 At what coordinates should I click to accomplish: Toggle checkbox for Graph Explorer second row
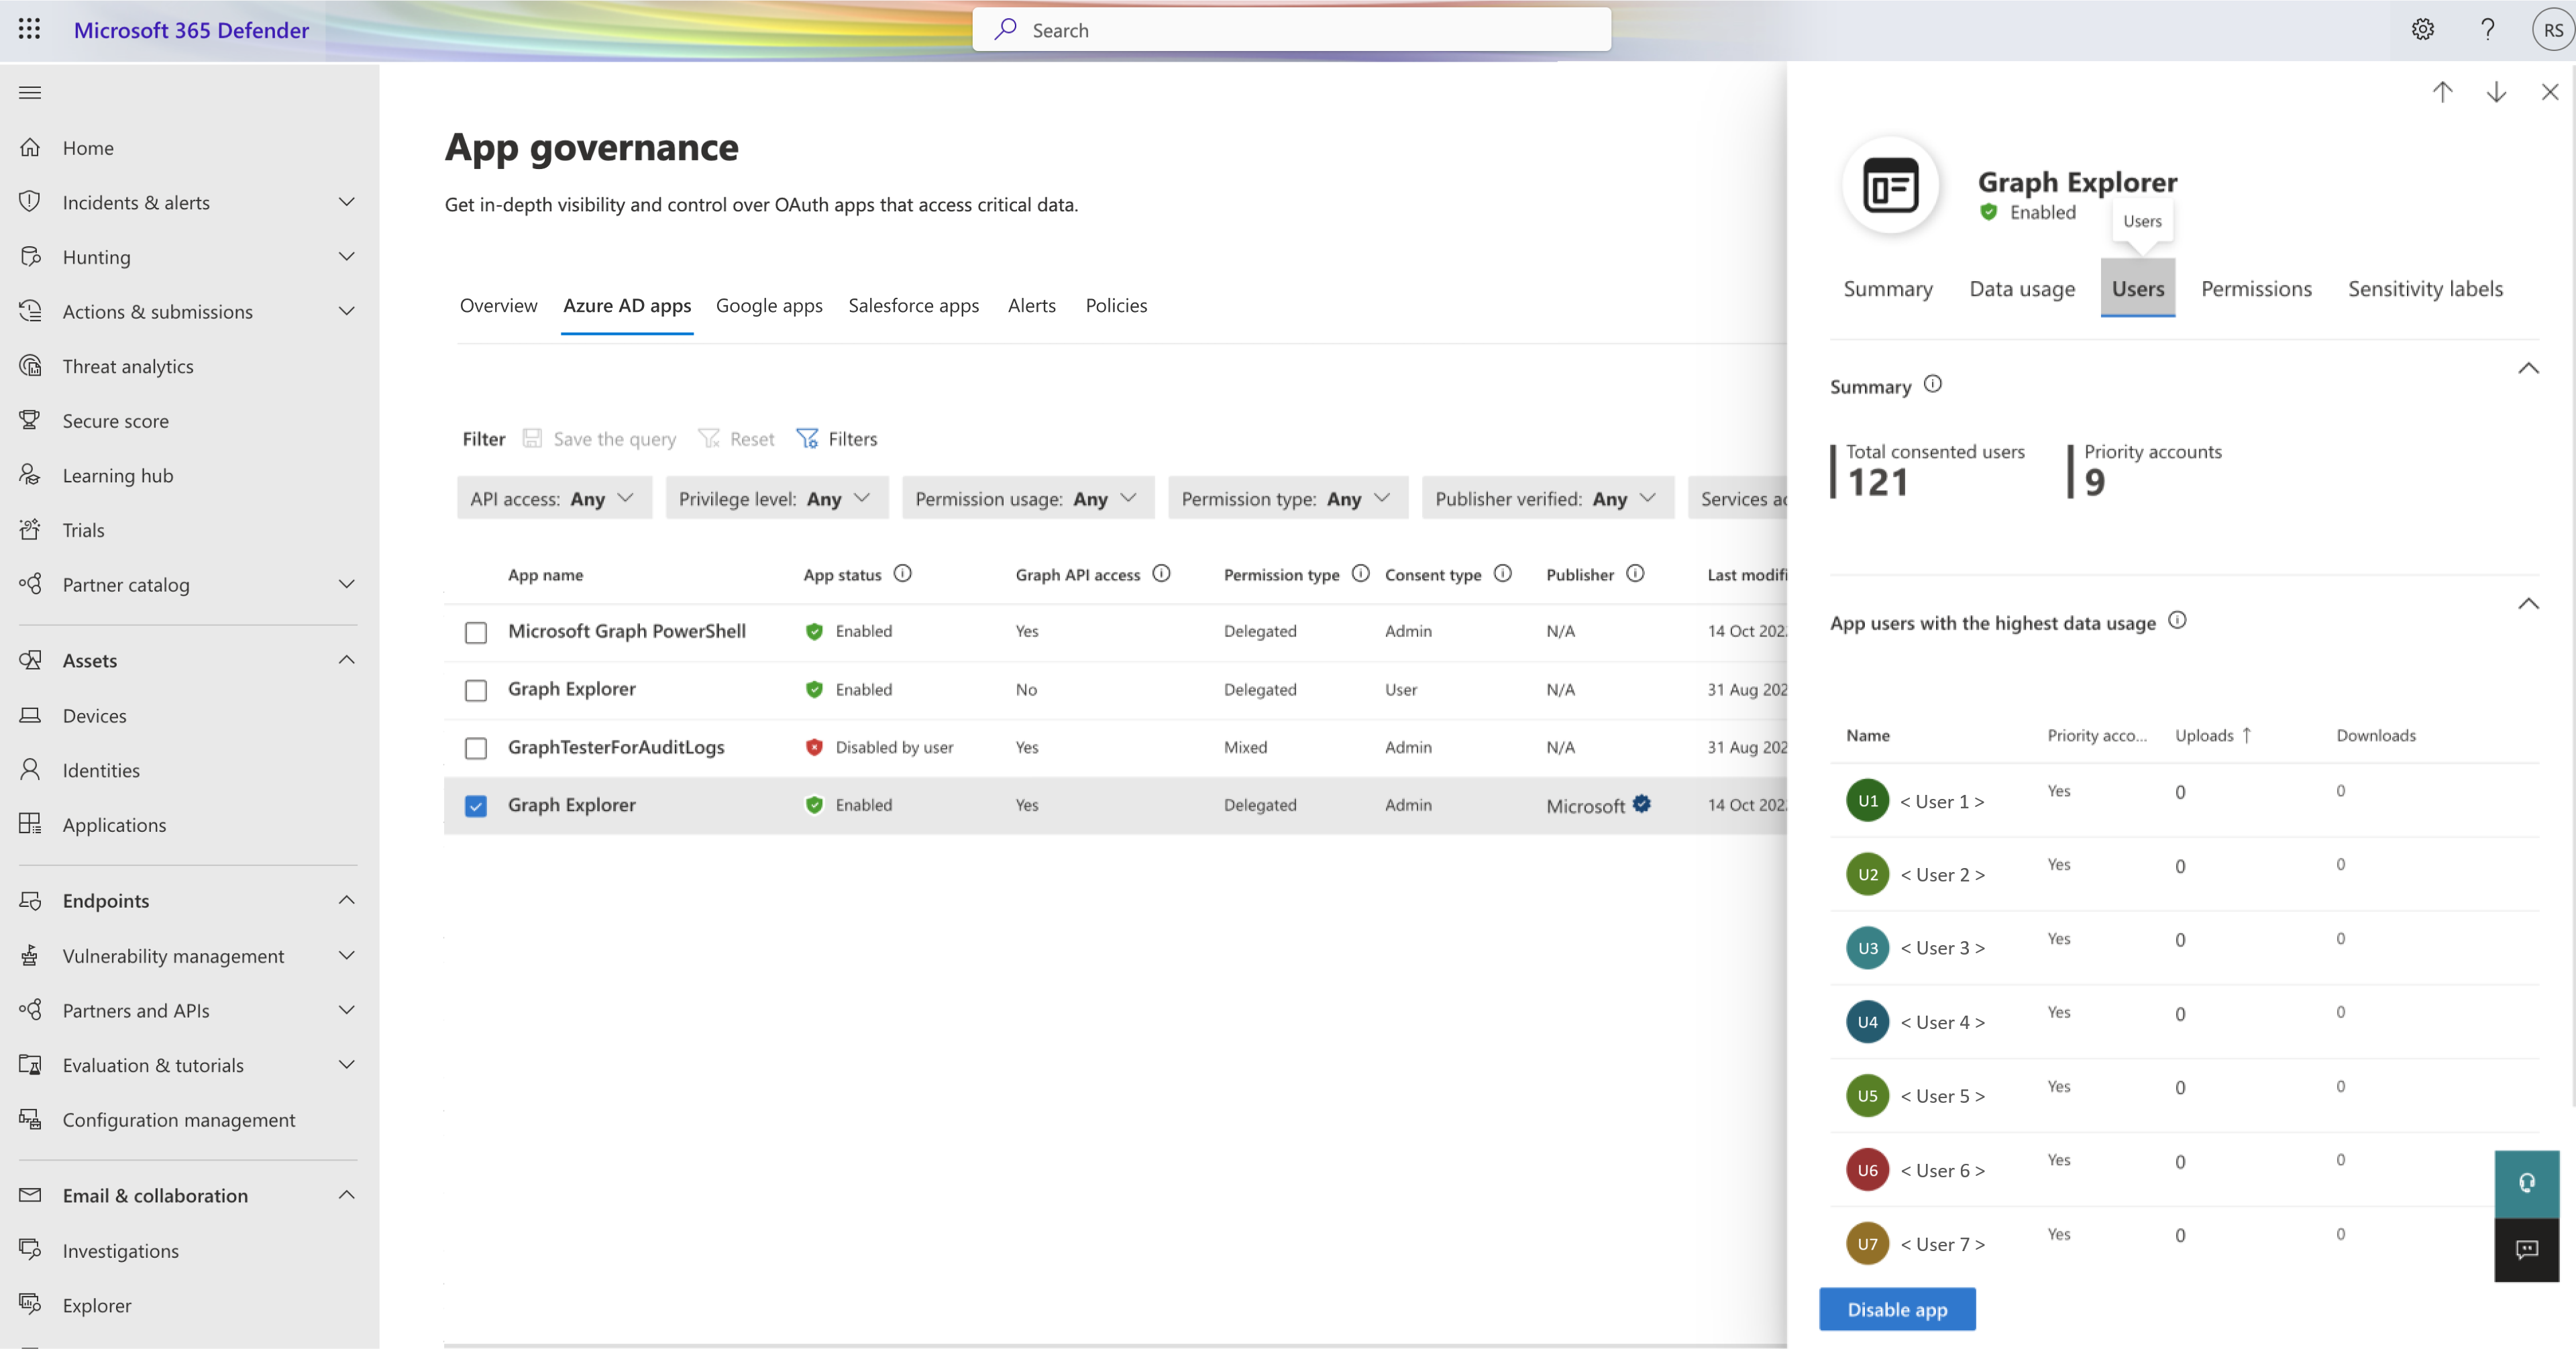(476, 804)
